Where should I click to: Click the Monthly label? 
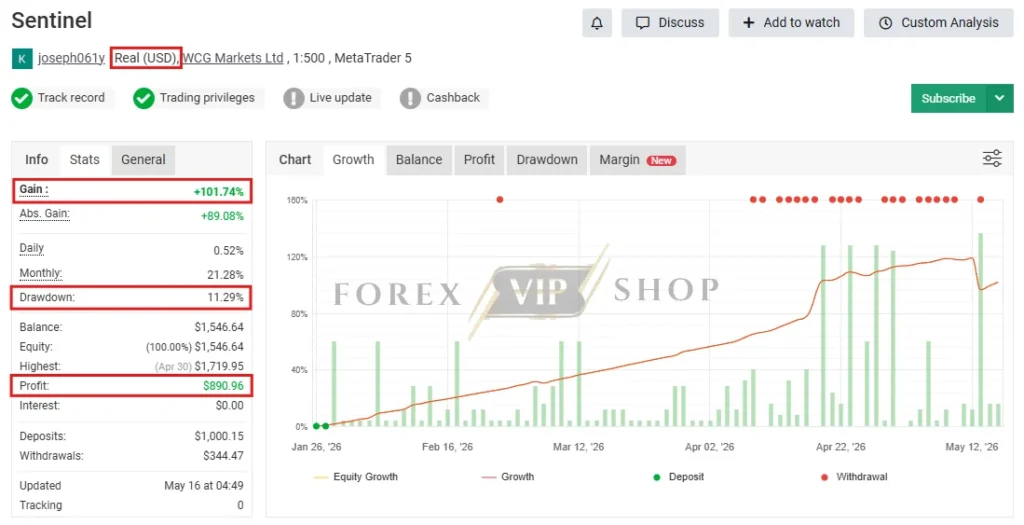click(40, 273)
